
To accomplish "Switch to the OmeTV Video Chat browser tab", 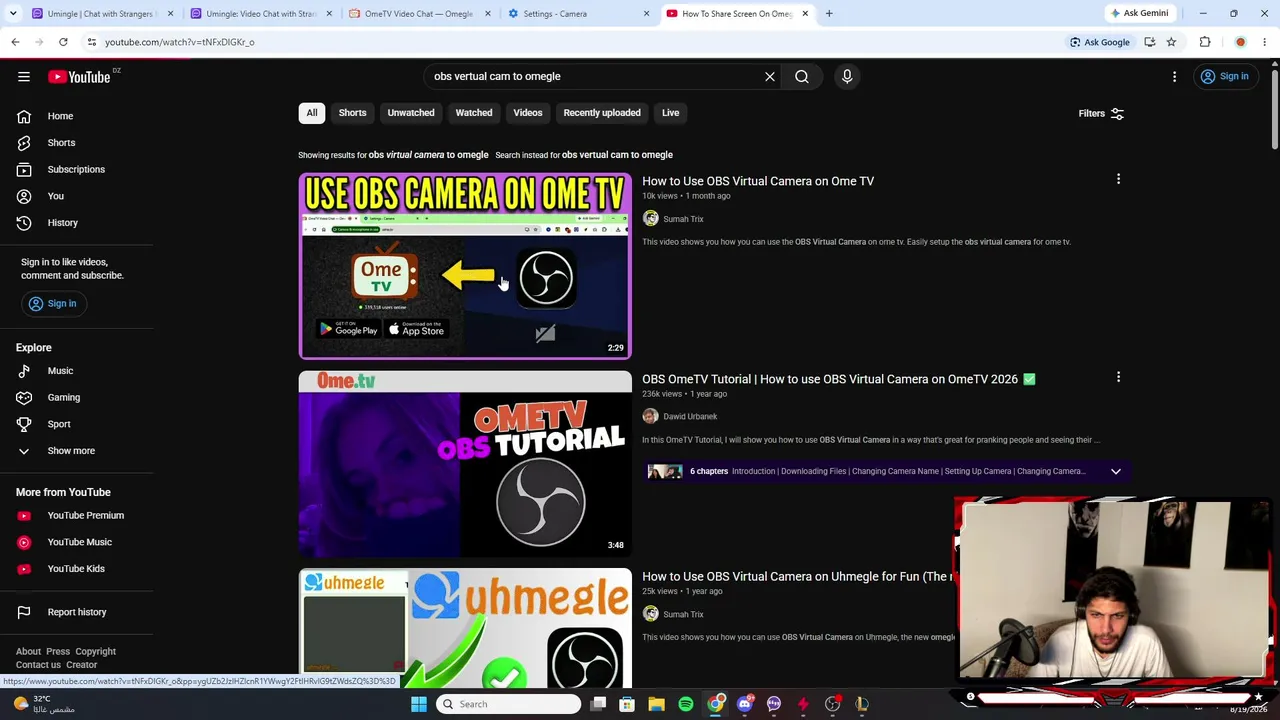I will point(418,14).
